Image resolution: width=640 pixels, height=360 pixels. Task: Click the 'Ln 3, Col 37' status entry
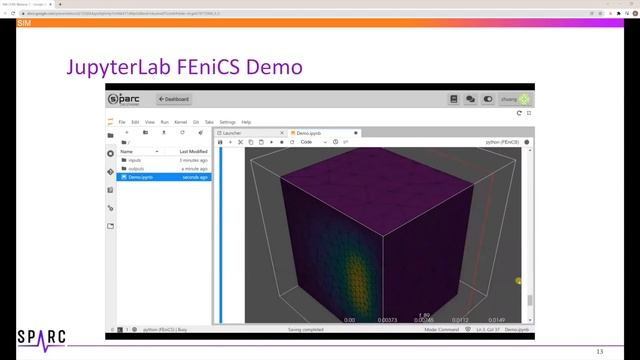[488, 329]
